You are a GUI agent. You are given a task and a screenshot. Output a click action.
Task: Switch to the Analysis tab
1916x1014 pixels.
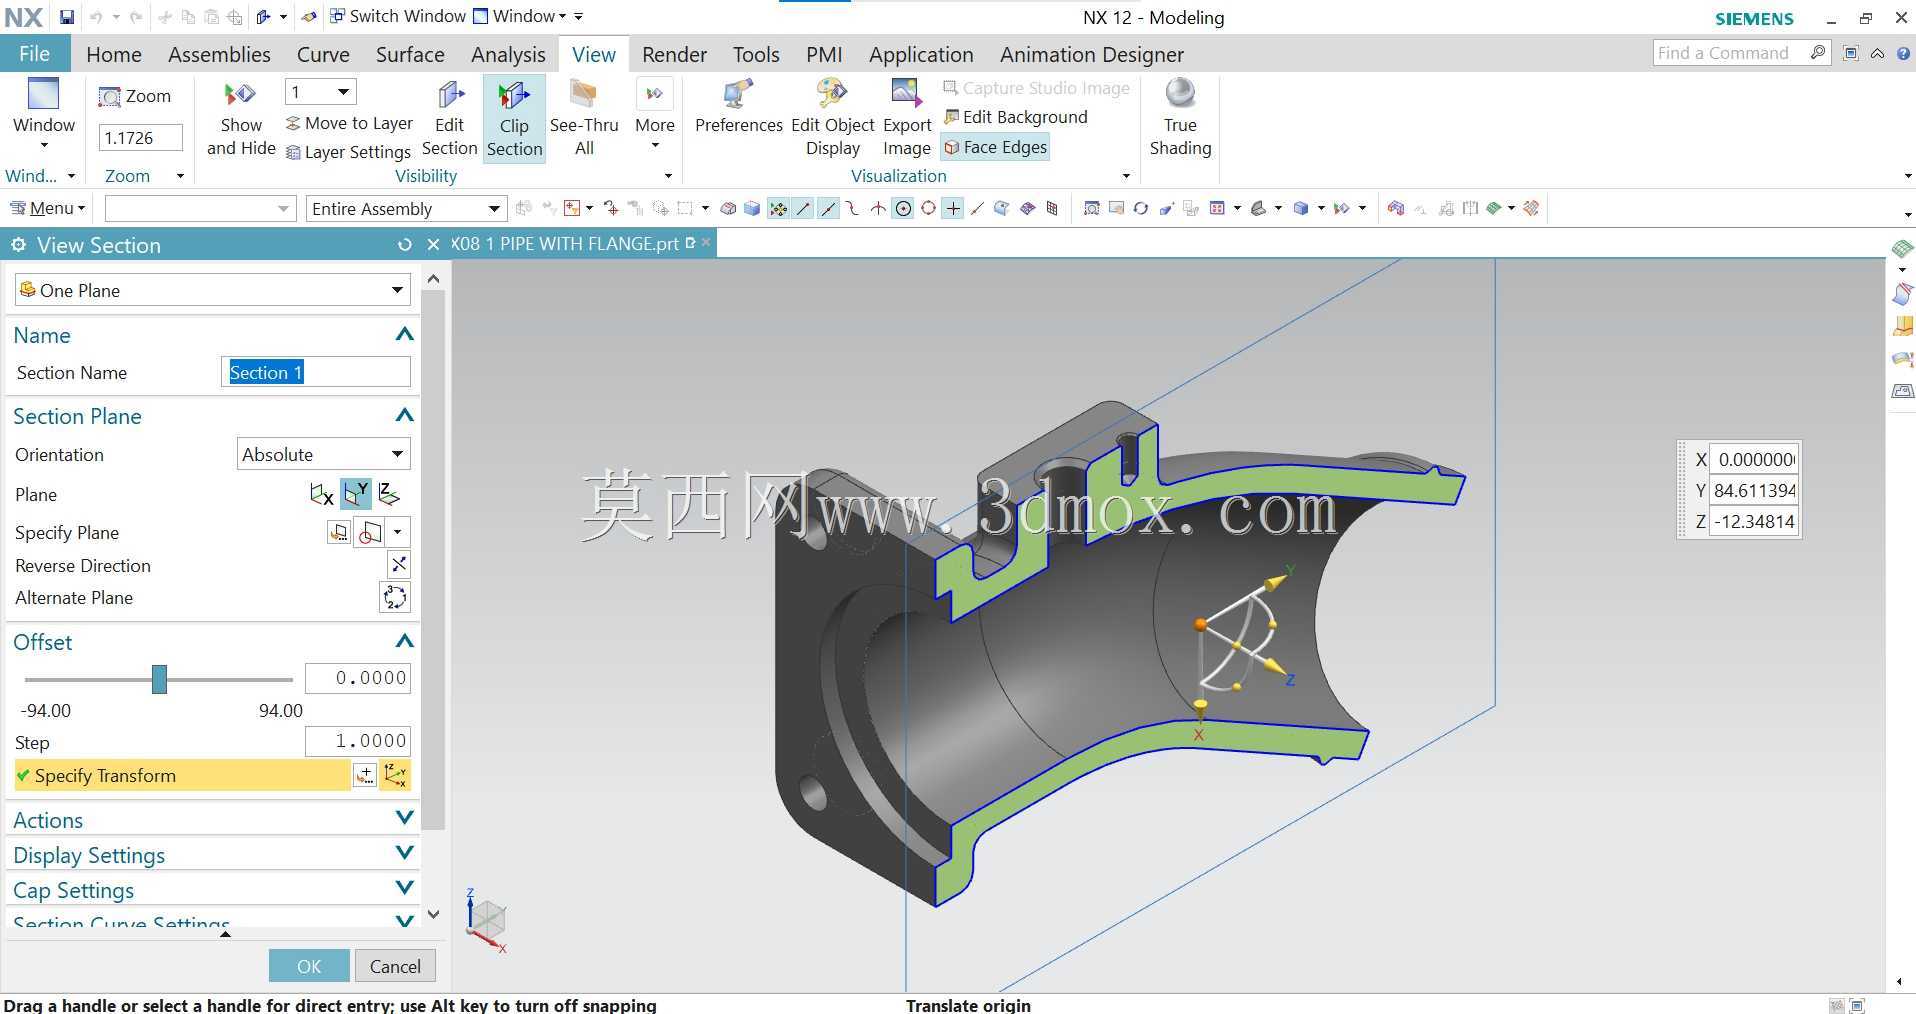(x=508, y=54)
